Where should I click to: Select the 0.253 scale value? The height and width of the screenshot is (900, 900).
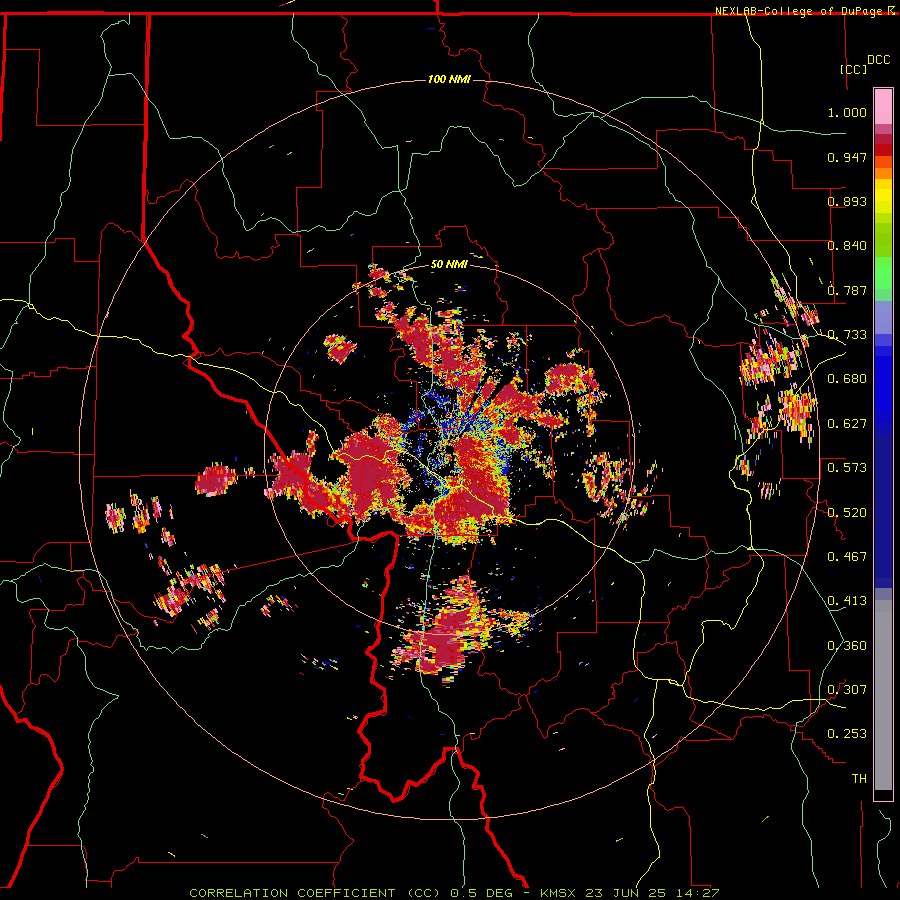(847, 734)
